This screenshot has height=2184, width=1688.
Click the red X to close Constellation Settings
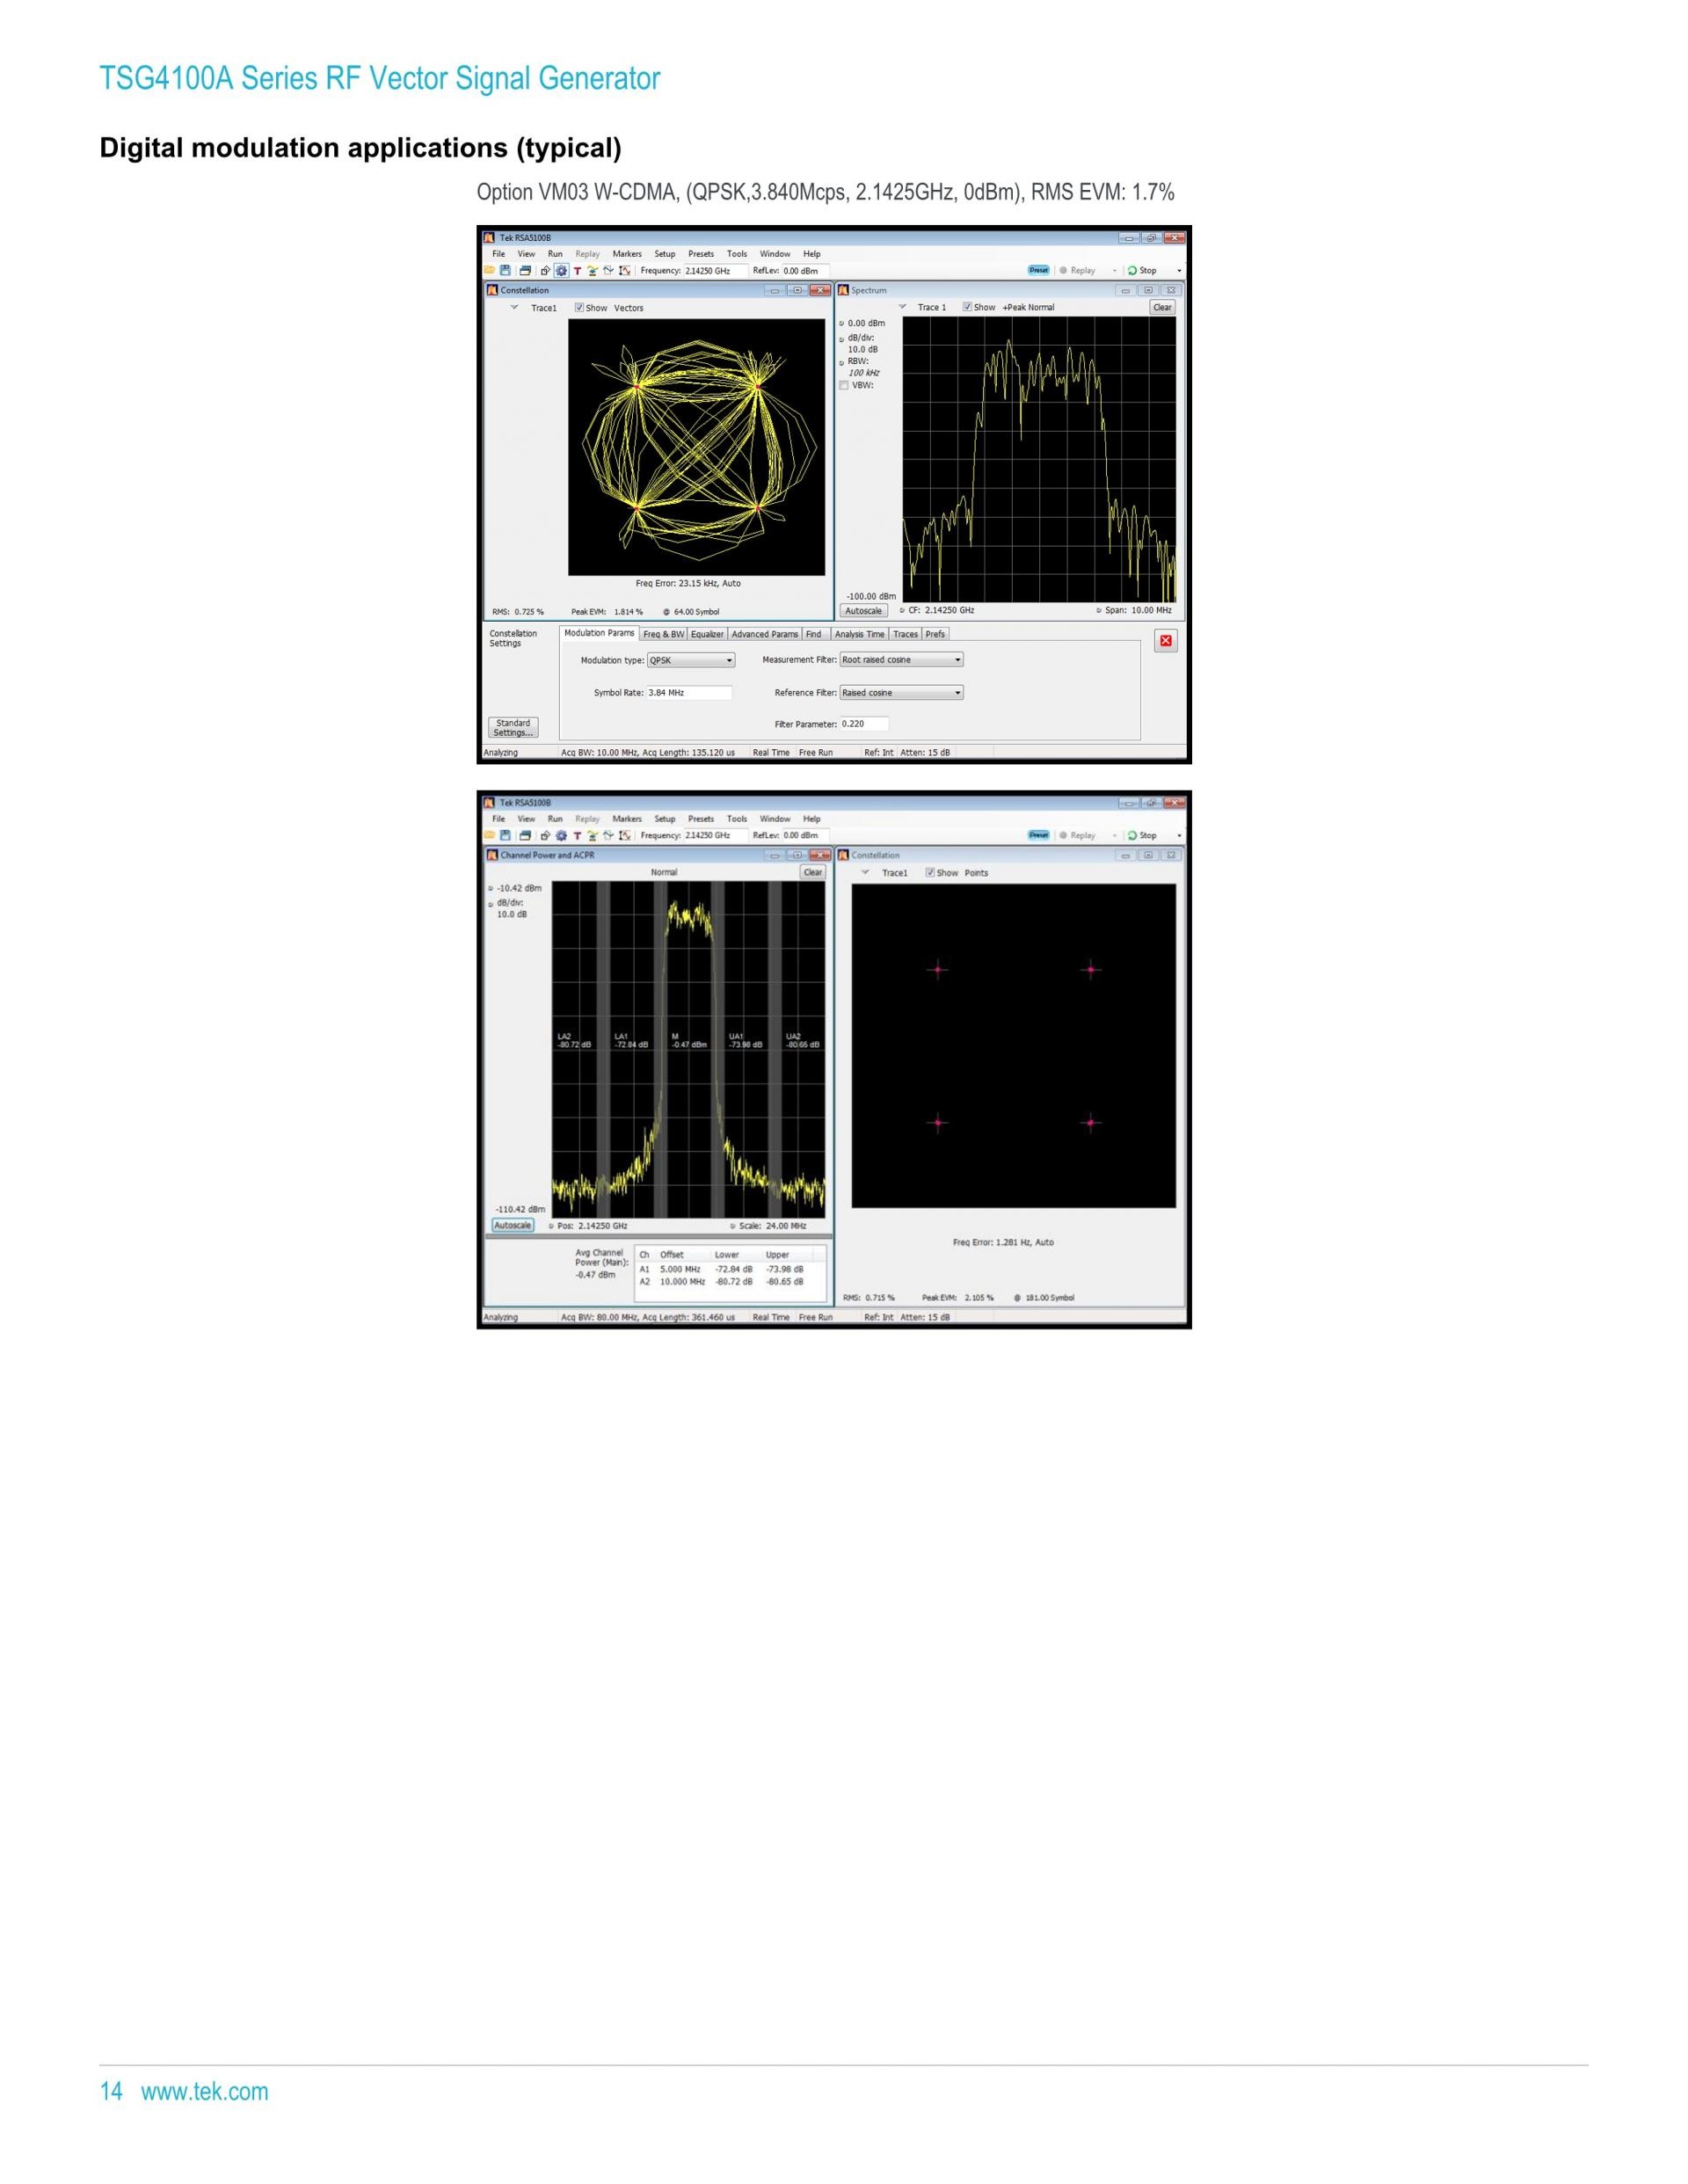click(1165, 641)
